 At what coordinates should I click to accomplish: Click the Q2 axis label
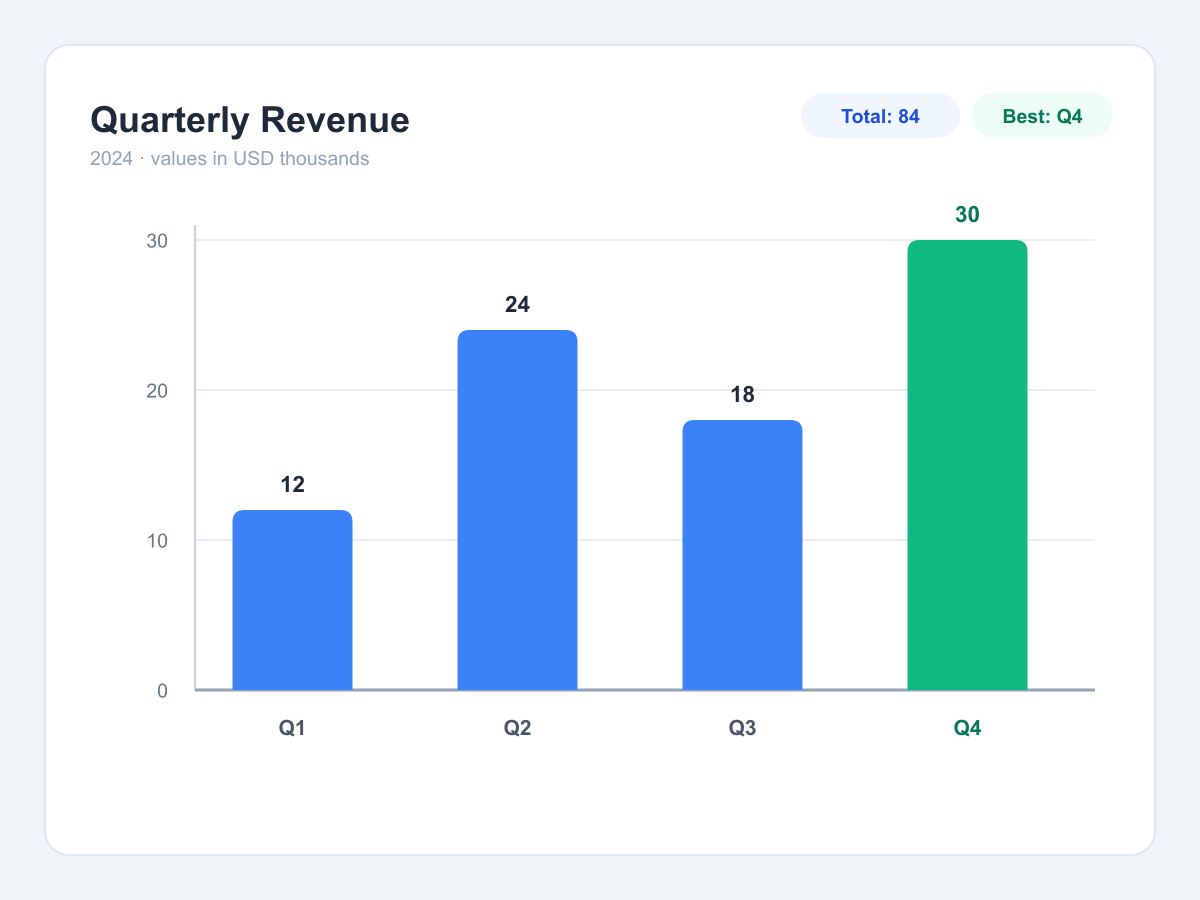point(517,728)
